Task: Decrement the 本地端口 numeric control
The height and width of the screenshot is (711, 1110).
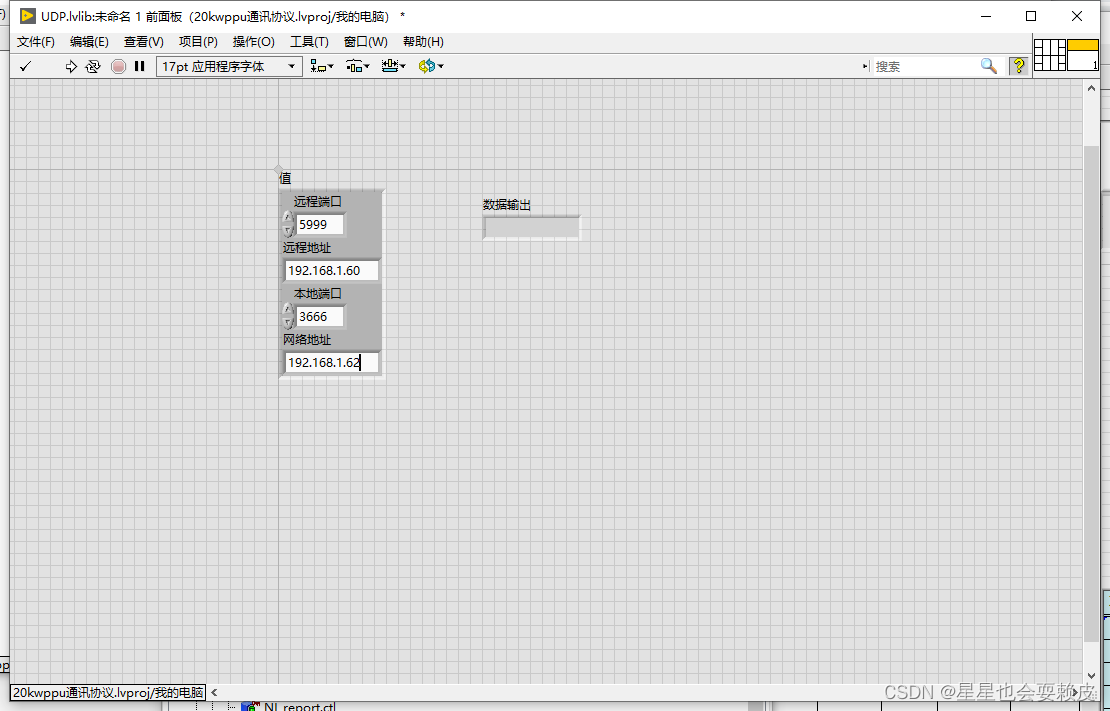Action: coord(288,323)
